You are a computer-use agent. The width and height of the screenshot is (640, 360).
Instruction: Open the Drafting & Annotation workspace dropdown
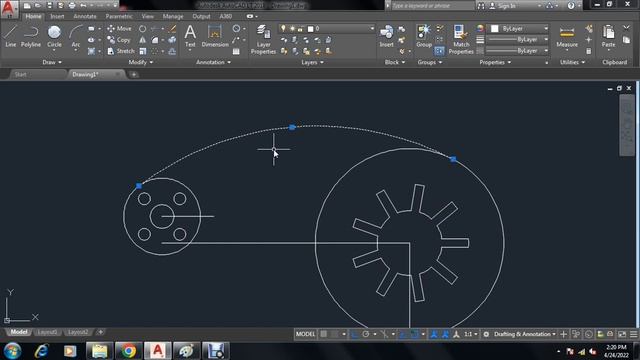(x=524, y=334)
